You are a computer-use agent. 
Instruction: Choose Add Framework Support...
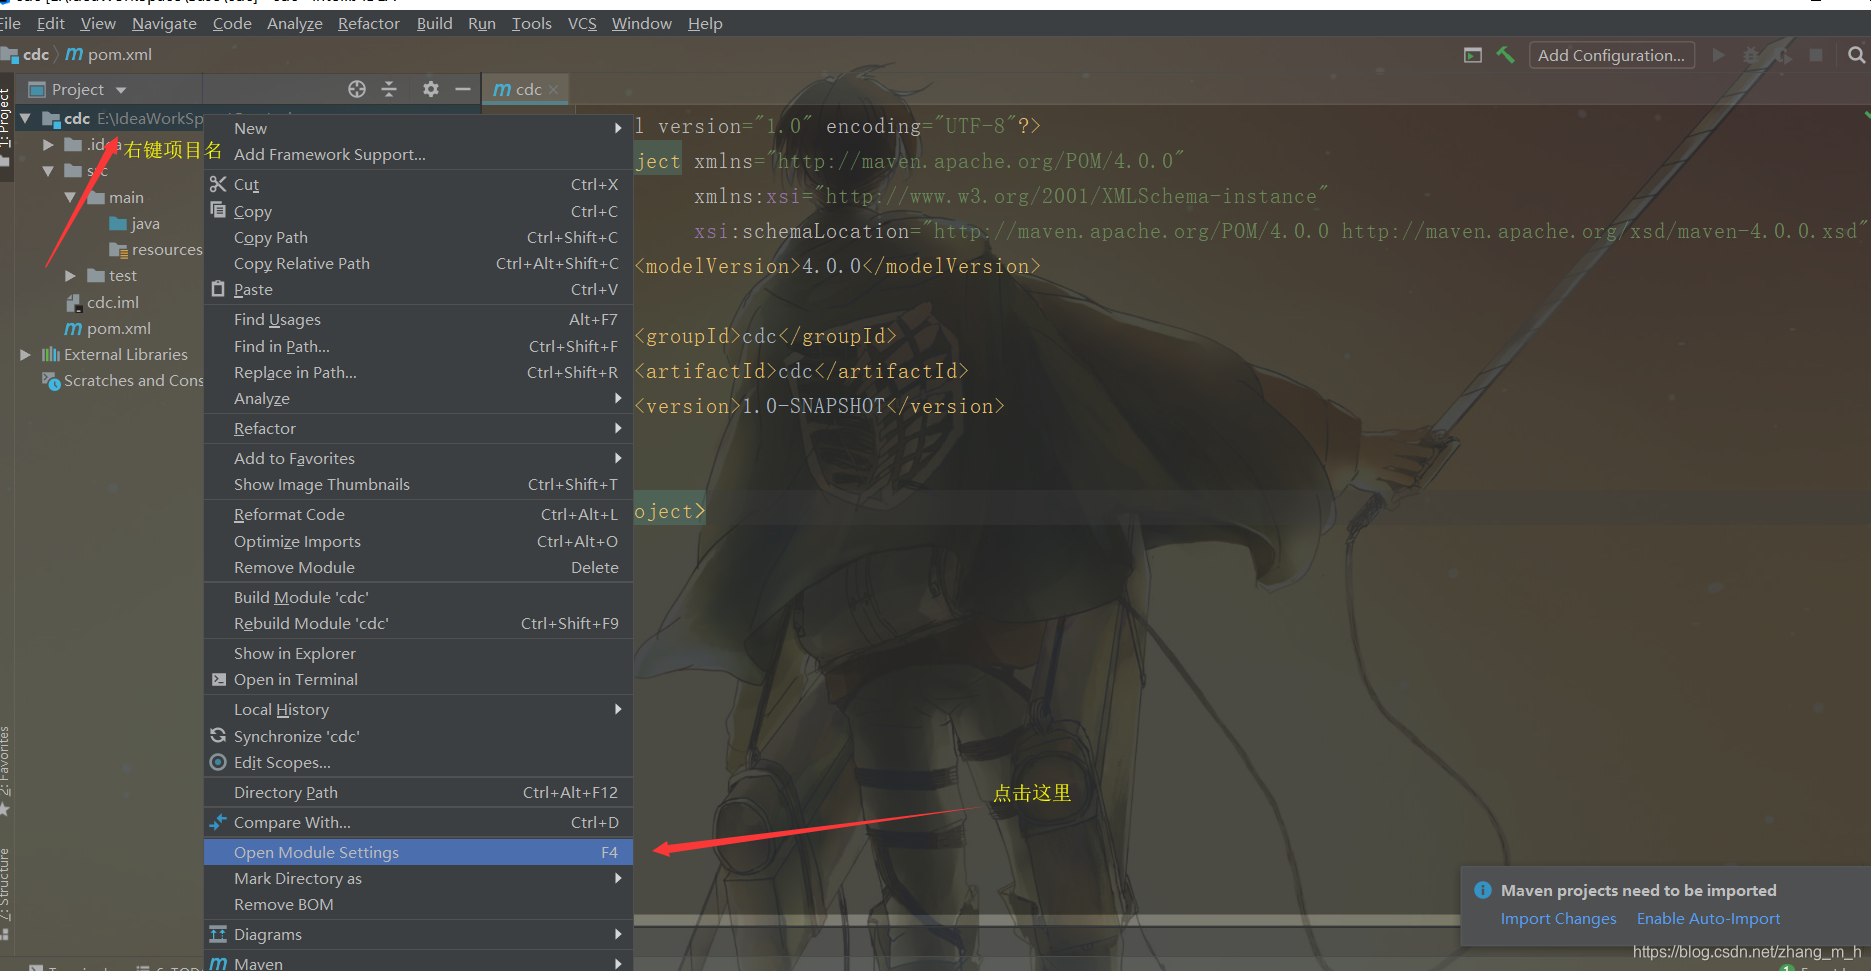(x=418, y=154)
